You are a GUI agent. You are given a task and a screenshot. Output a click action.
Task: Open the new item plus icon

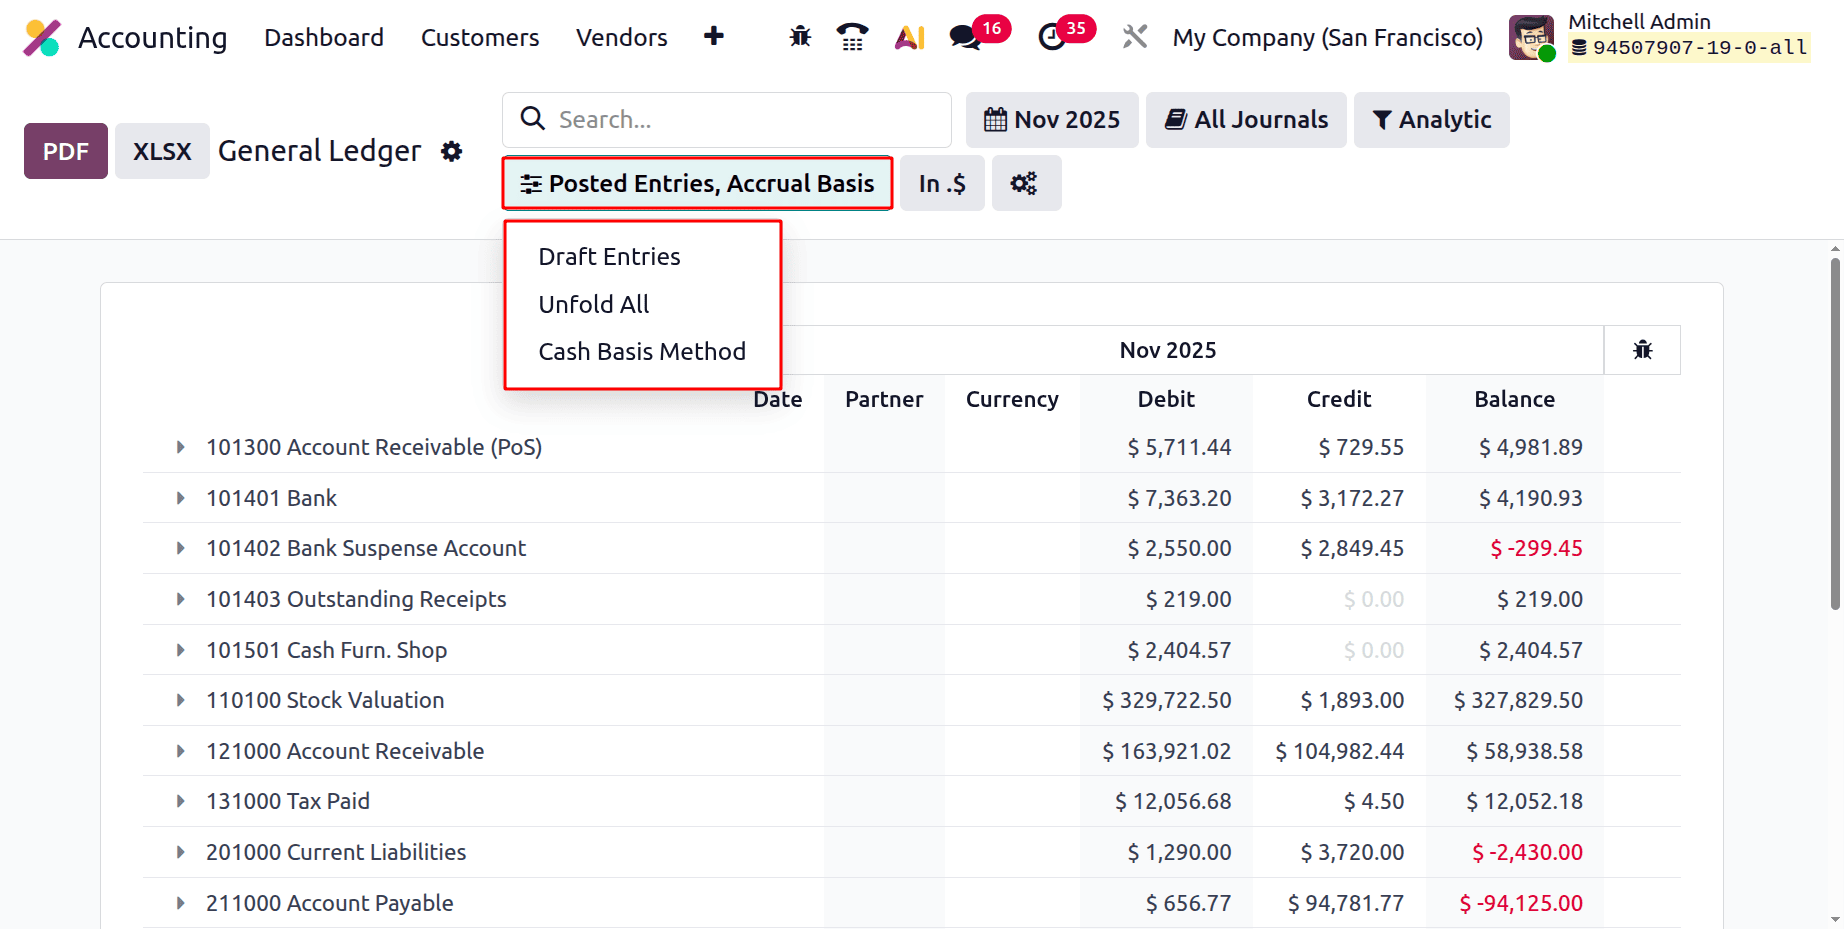coord(713,37)
